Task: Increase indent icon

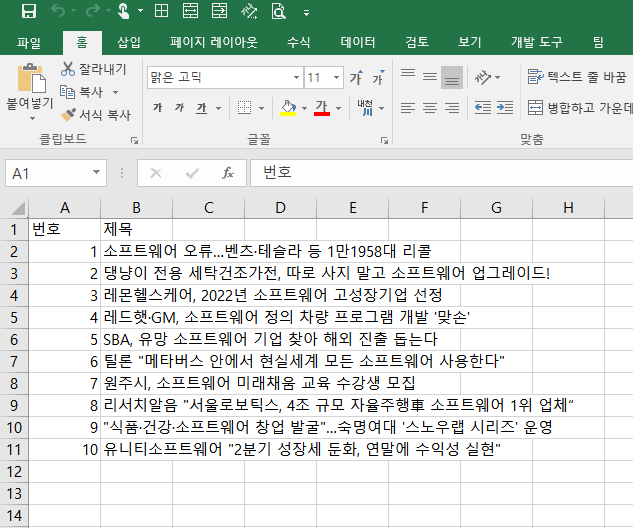Action: tap(505, 108)
